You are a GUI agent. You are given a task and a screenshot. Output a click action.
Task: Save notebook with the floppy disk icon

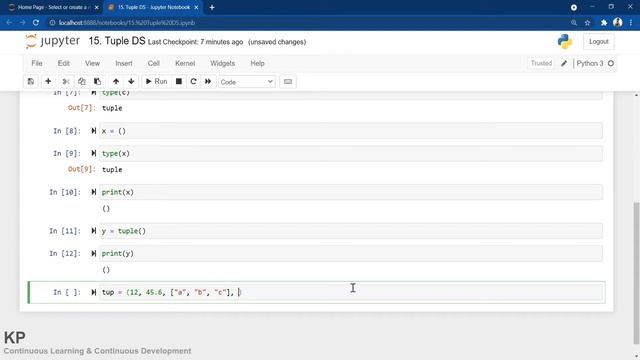tap(31, 82)
